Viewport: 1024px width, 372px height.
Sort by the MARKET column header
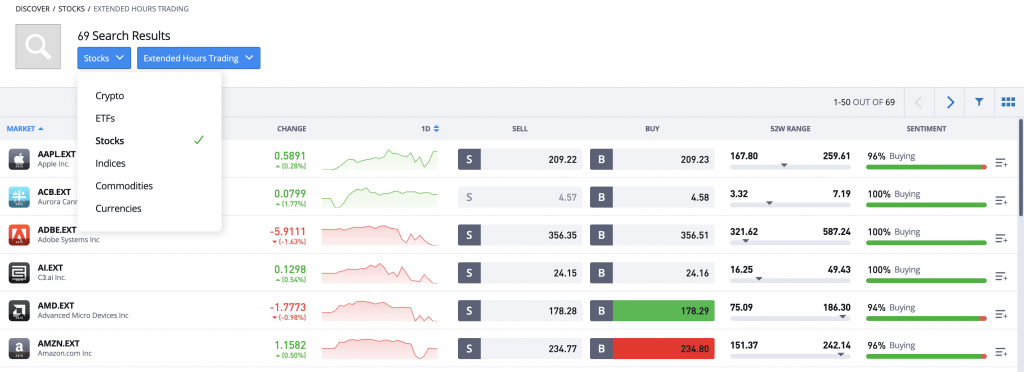click(25, 129)
